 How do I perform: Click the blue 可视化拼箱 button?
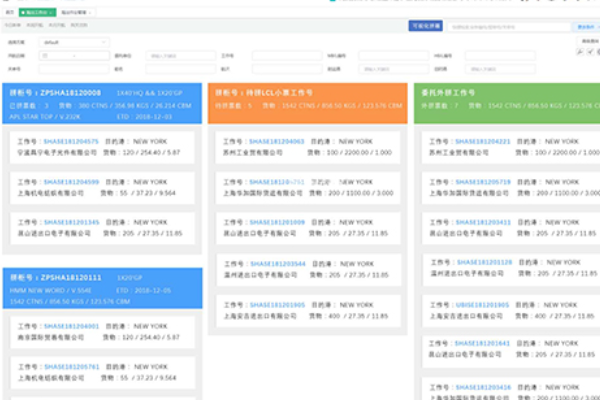click(x=425, y=27)
